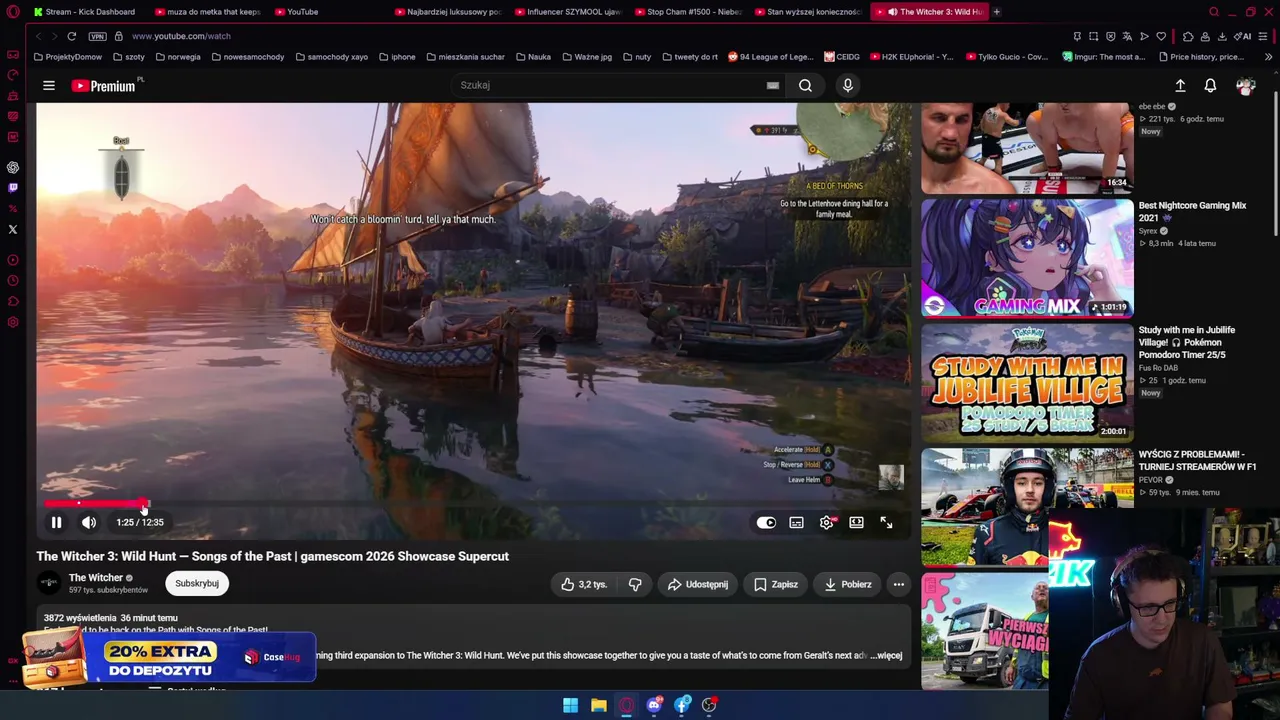Turn on subtitles in the video player
The width and height of the screenshot is (1280, 720).
pos(796,522)
